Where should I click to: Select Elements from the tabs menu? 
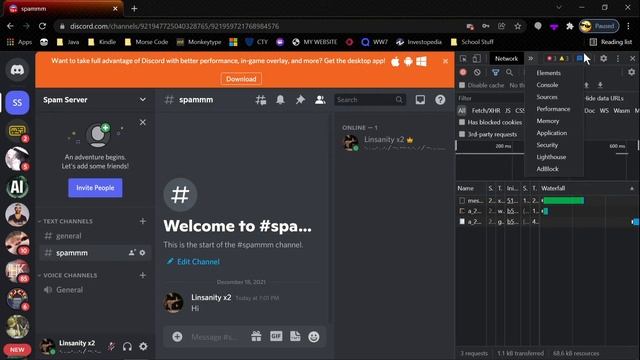(548, 73)
